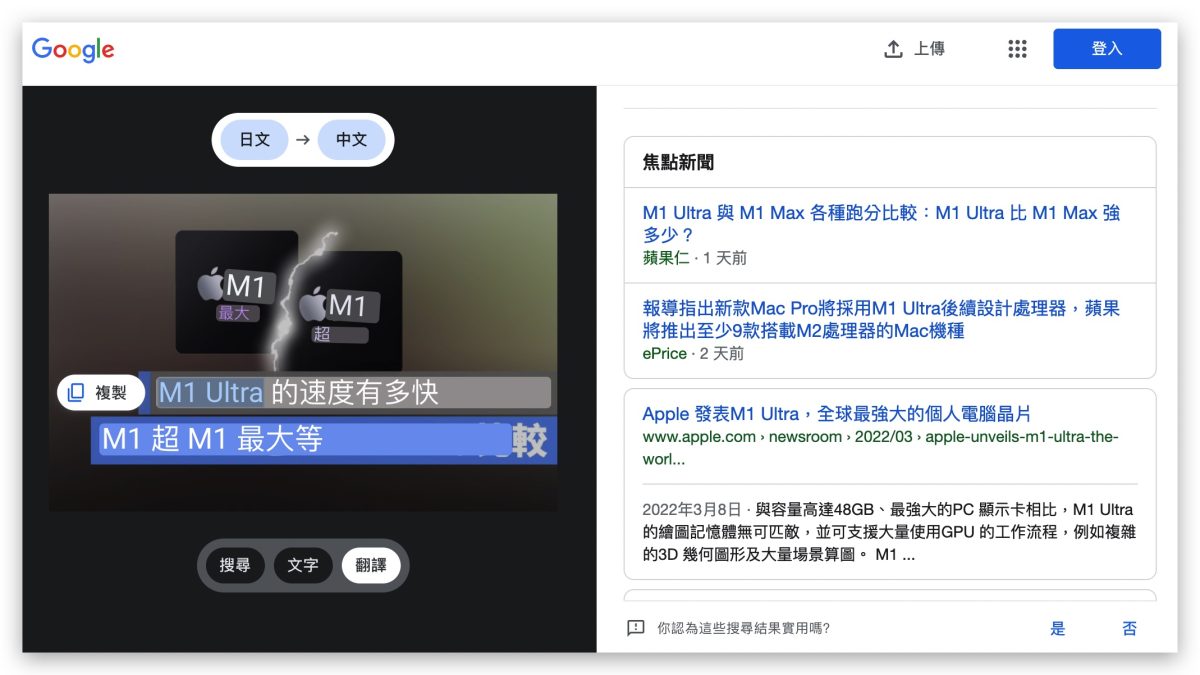Click the copy icon beside 複製

[x=76, y=393]
